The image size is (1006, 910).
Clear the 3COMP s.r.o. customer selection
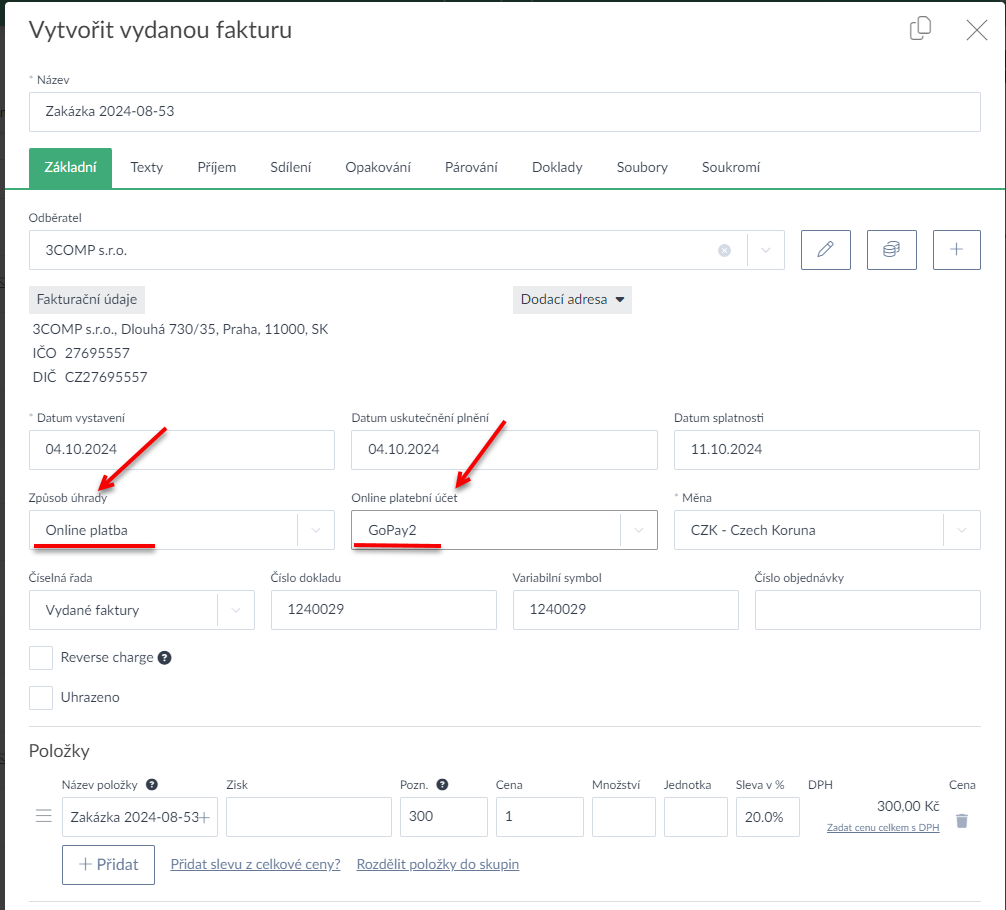point(724,251)
